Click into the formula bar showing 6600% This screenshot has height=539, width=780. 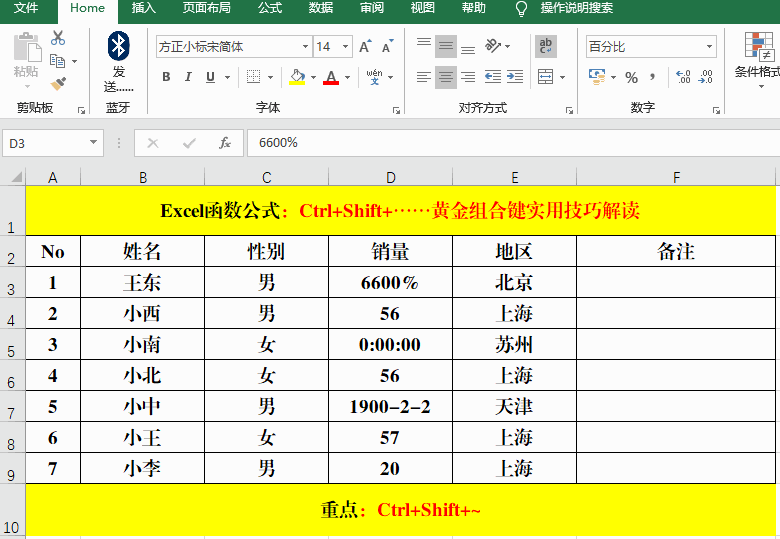pyautogui.click(x=512, y=143)
